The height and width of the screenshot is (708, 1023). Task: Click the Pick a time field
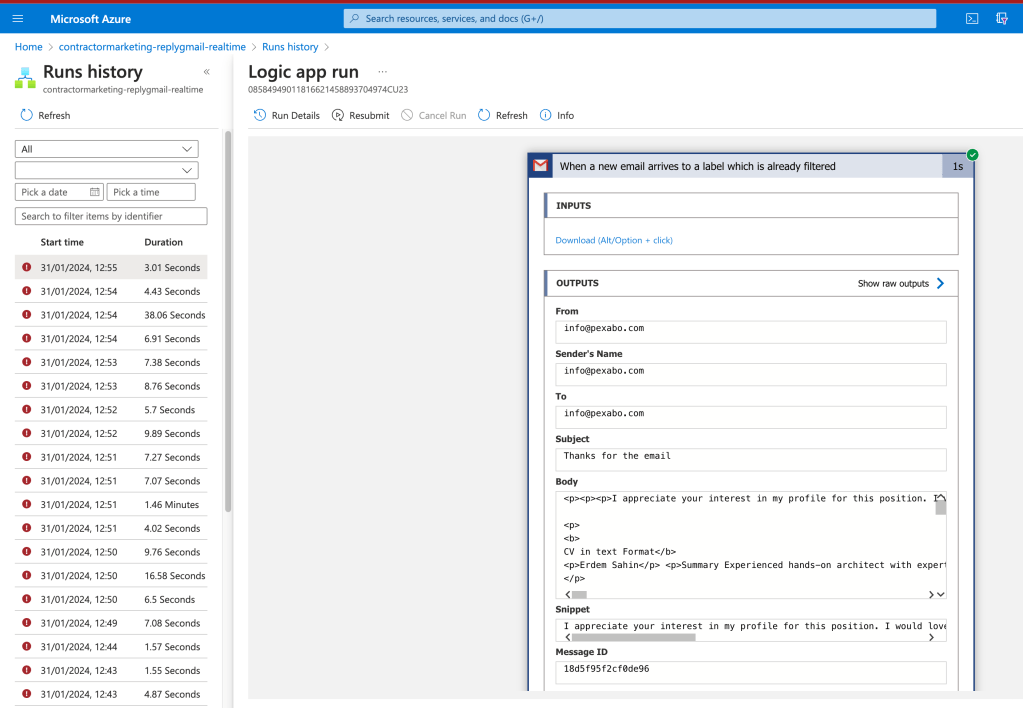[151, 192]
